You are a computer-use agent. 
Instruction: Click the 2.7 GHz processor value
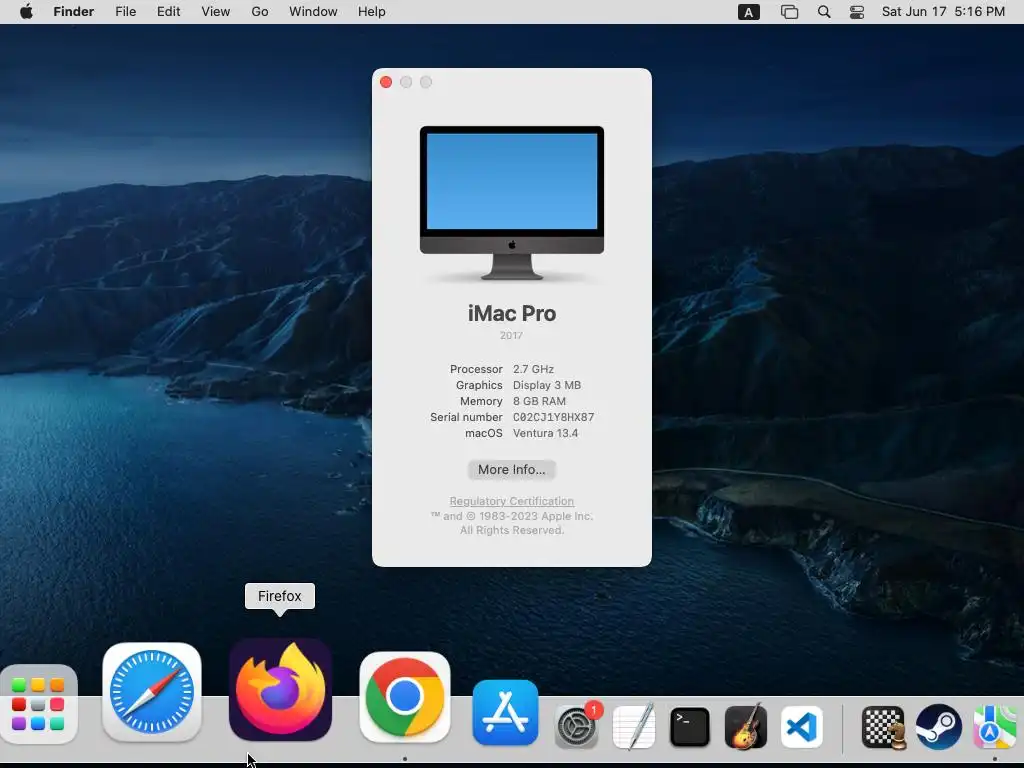(x=533, y=369)
